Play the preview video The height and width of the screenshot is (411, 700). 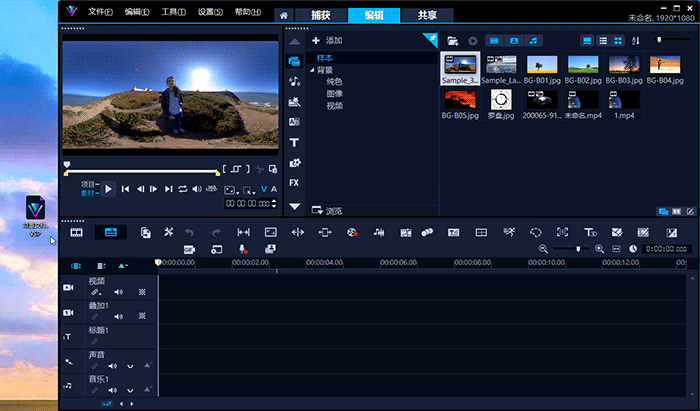[108, 189]
